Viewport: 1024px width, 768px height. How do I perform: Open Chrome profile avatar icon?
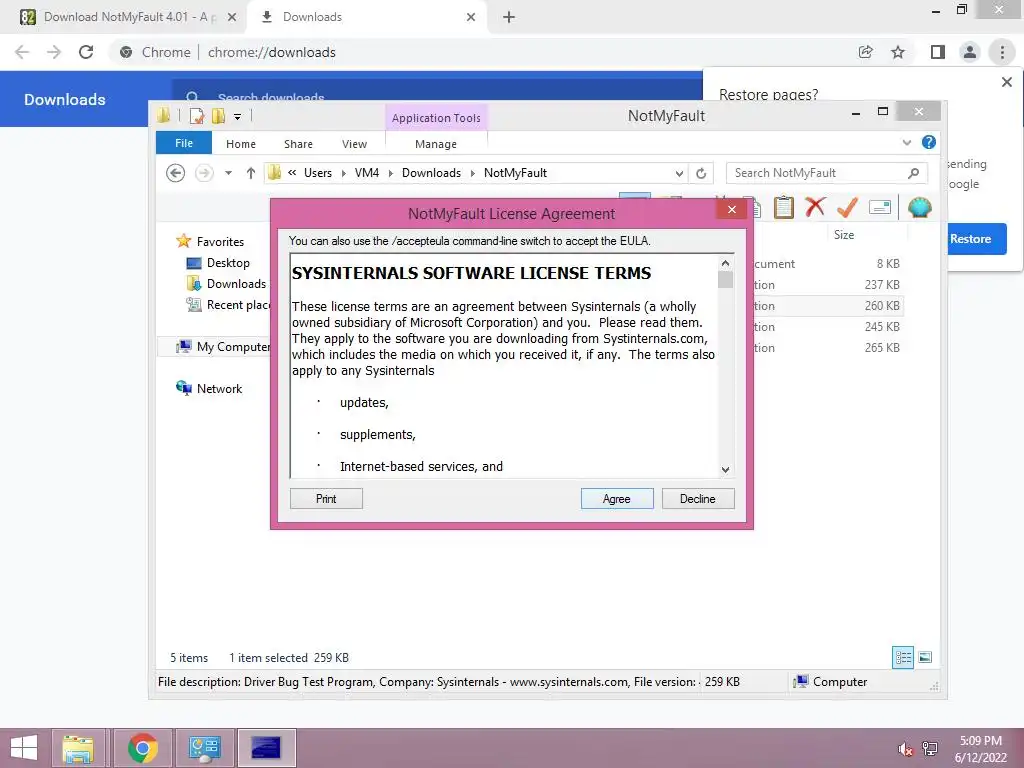click(x=970, y=52)
